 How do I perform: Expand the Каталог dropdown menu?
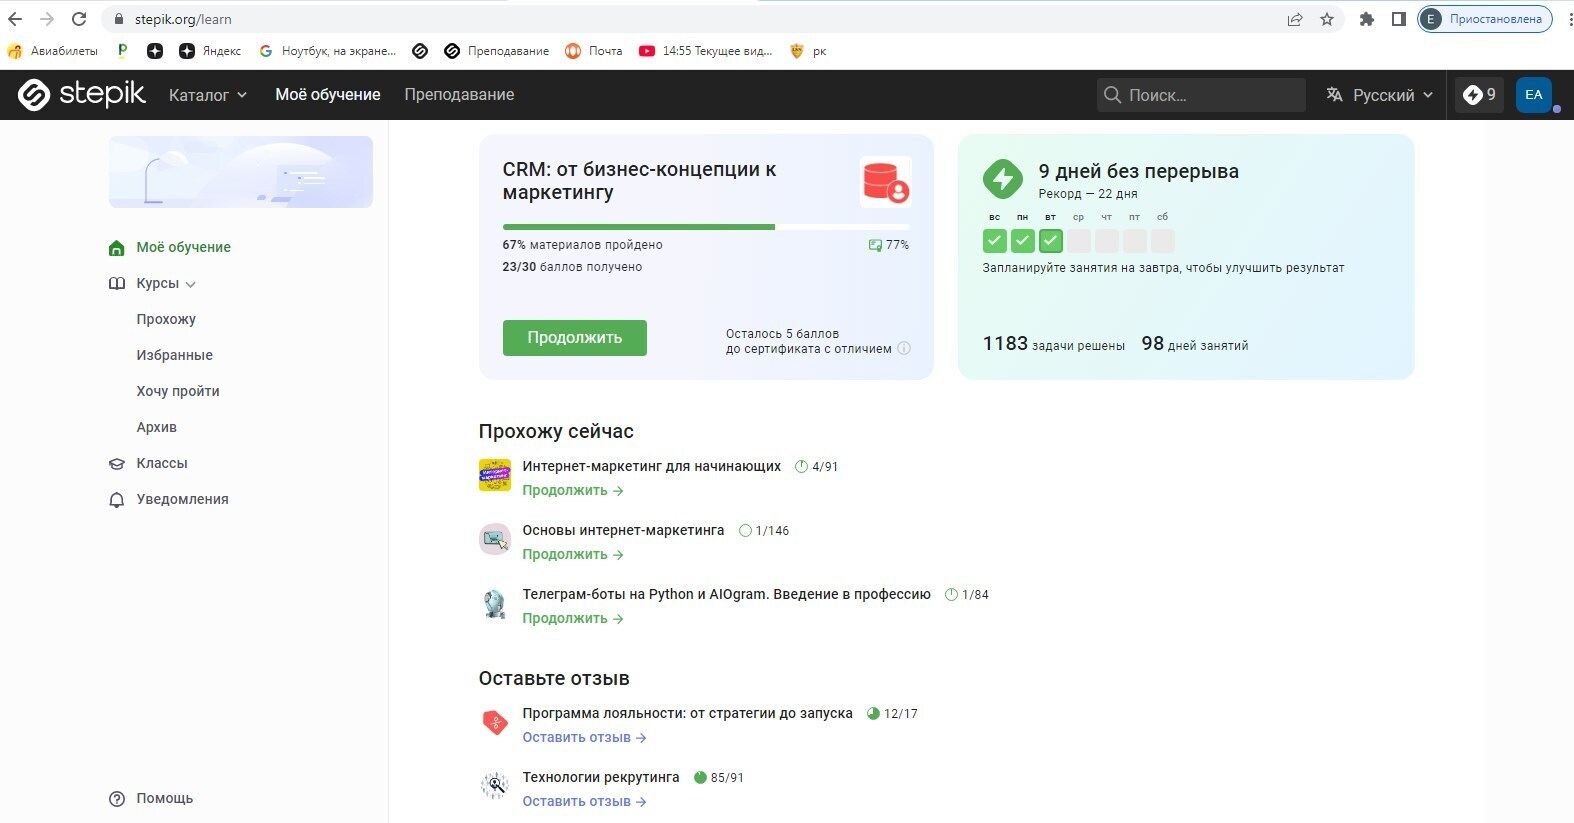point(207,95)
